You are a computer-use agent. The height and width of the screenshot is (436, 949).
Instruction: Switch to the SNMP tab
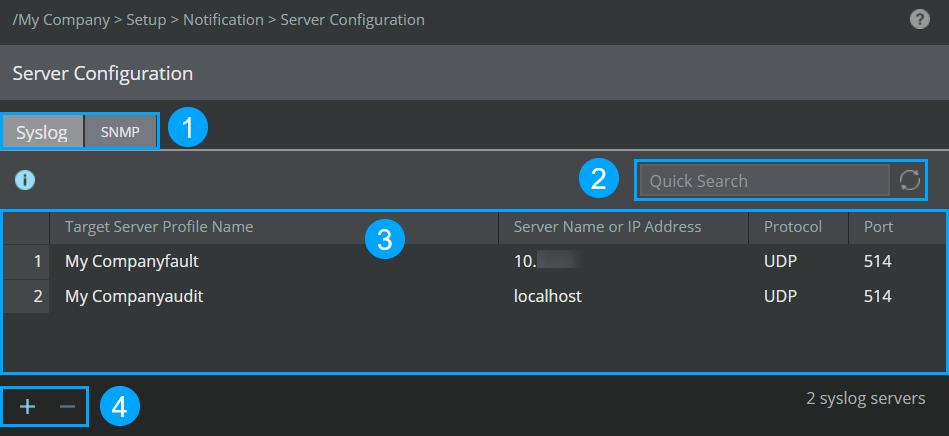(120, 132)
